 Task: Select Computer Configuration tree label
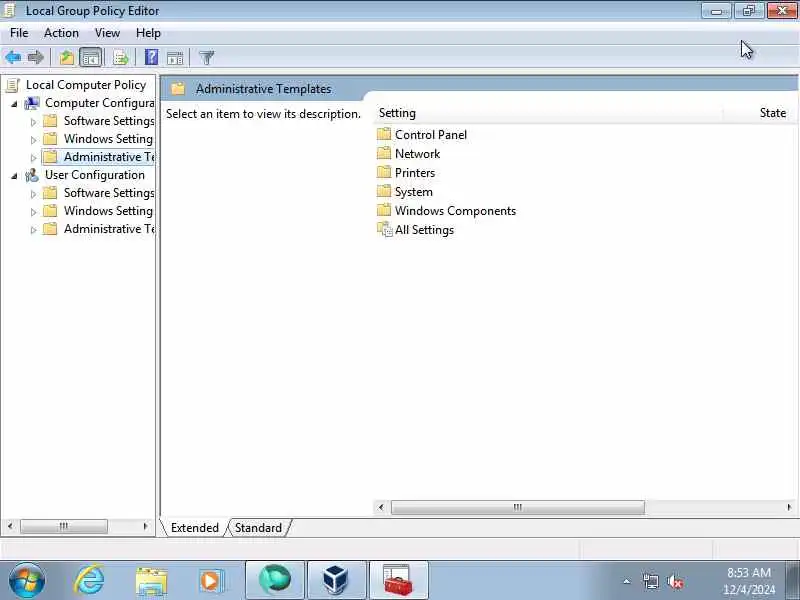[x=99, y=103]
